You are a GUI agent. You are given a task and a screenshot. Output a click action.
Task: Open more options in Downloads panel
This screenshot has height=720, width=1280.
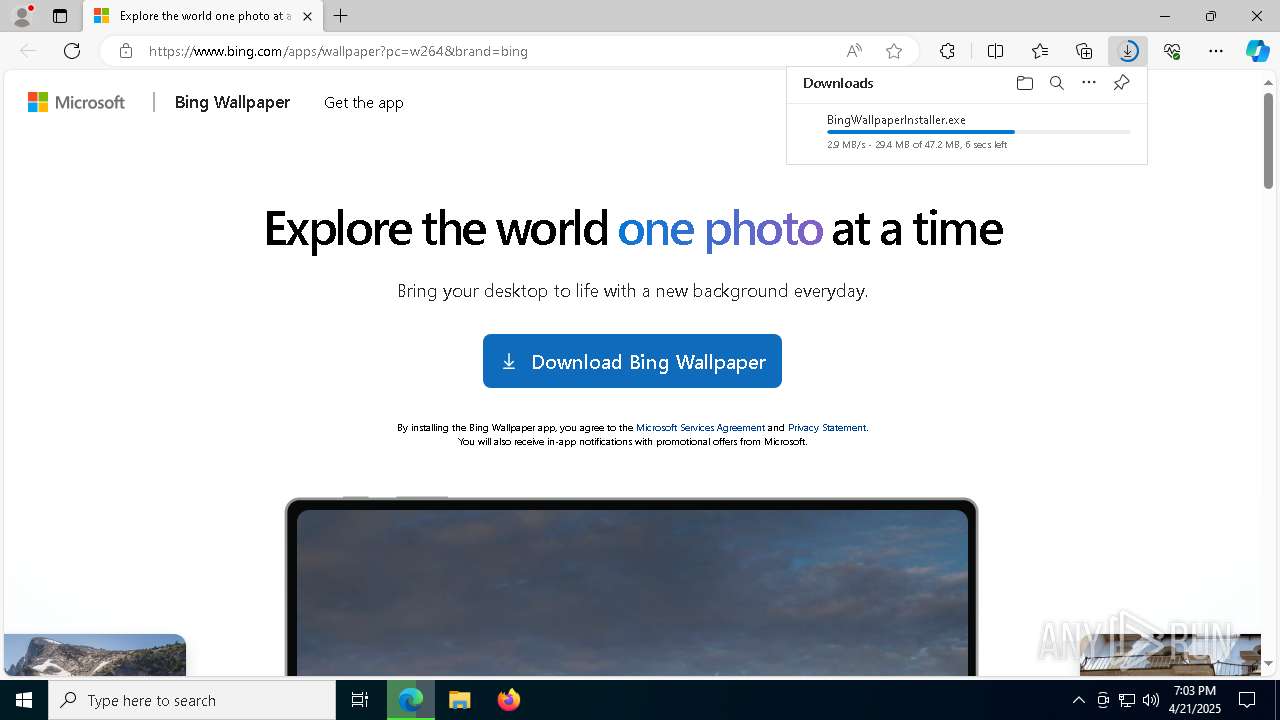tap(1089, 83)
